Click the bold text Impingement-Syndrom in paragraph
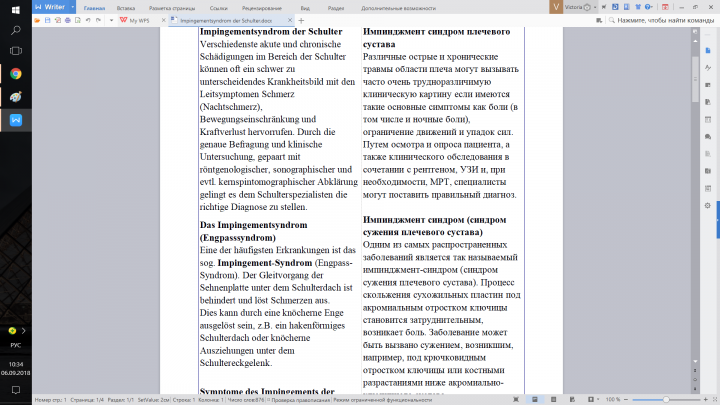Image resolution: width=720 pixels, height=405 pixels. [264, 263]
